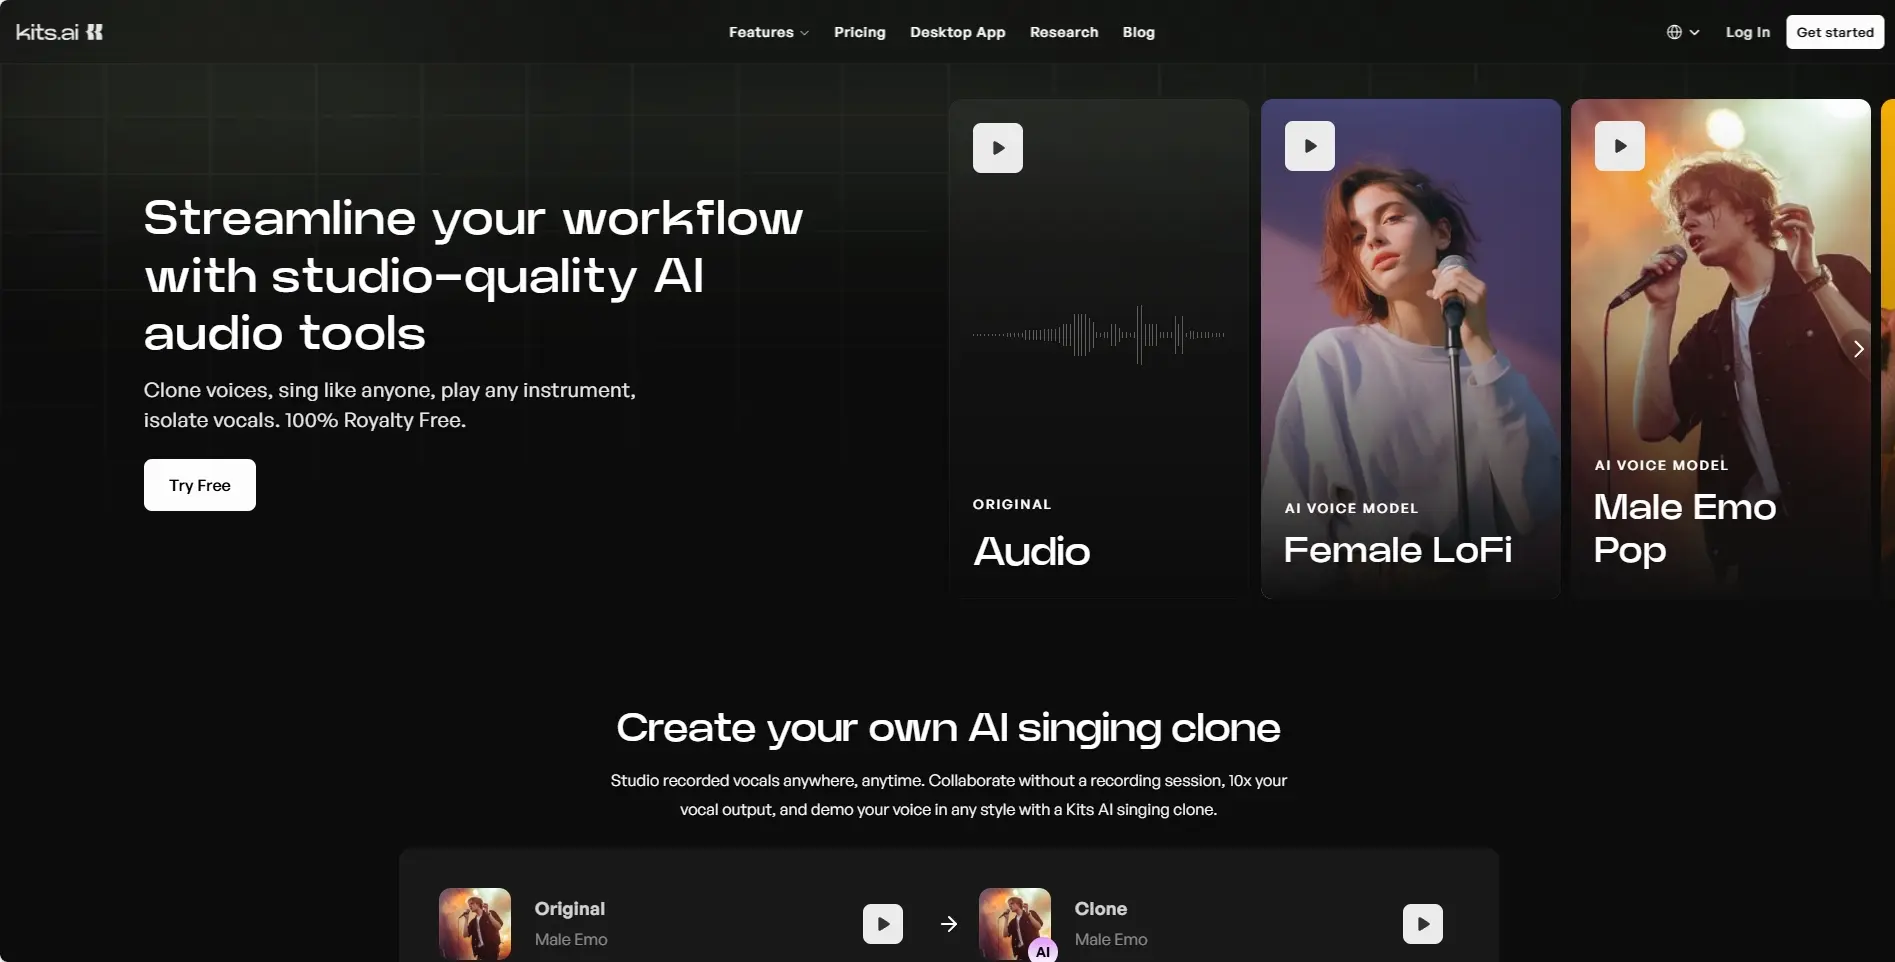Screen dimensions: 1895x962
Task: Open the language selector chevron
Action: pyautogui.click(x=1695, y=32)
